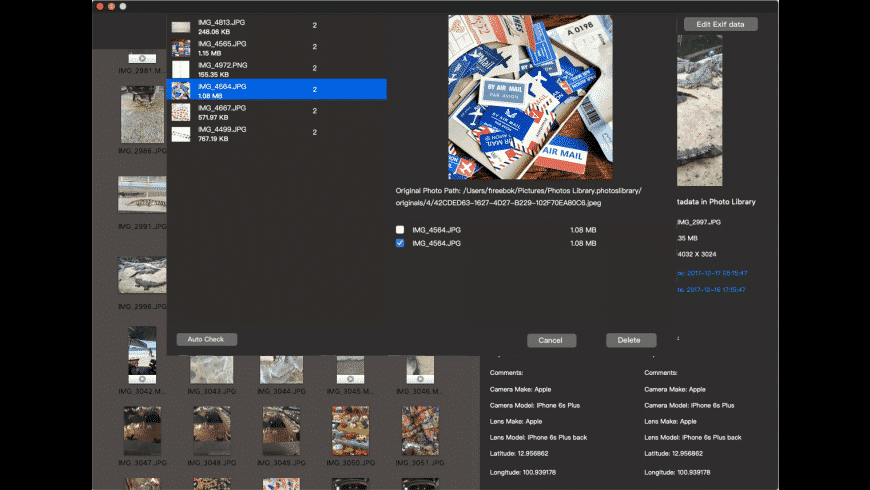Click the IMG_4565.JPG row thumbnail

pos(181,48)
